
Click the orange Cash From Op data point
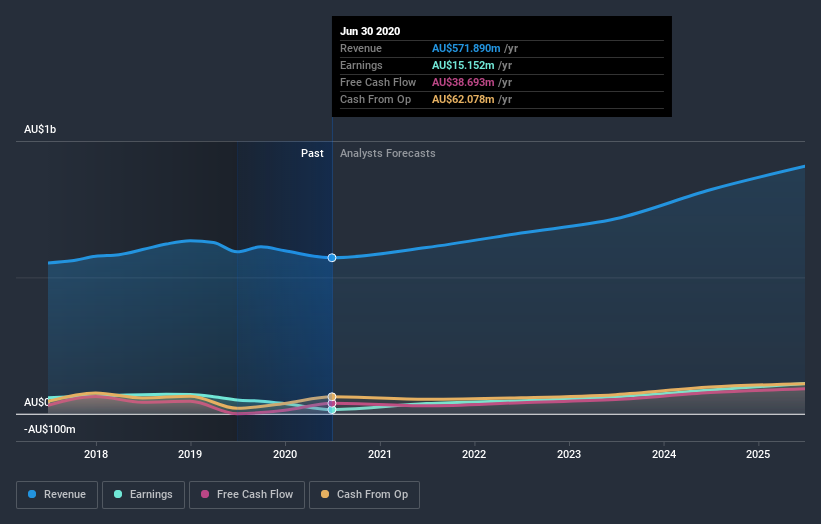(332, 397)
